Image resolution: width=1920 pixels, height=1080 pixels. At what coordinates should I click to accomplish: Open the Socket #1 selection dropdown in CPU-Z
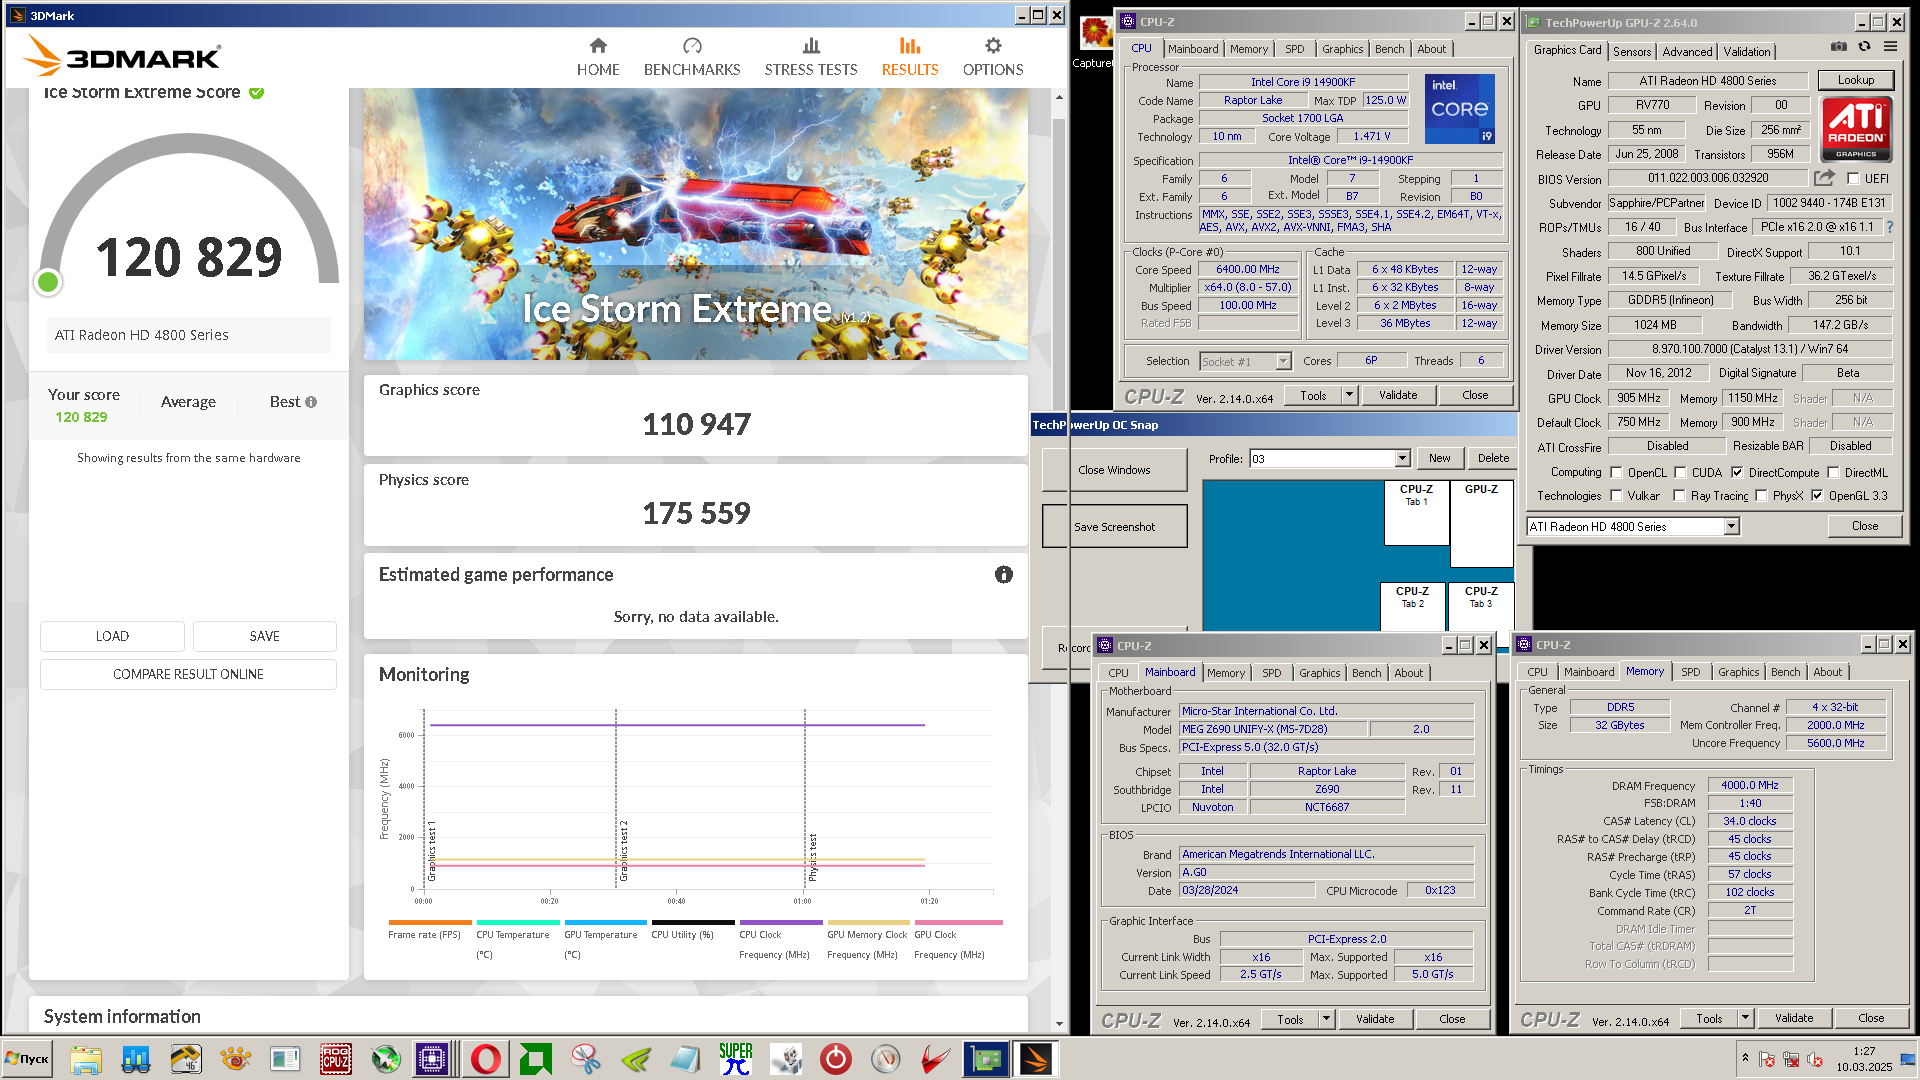tap(1283, 362)
